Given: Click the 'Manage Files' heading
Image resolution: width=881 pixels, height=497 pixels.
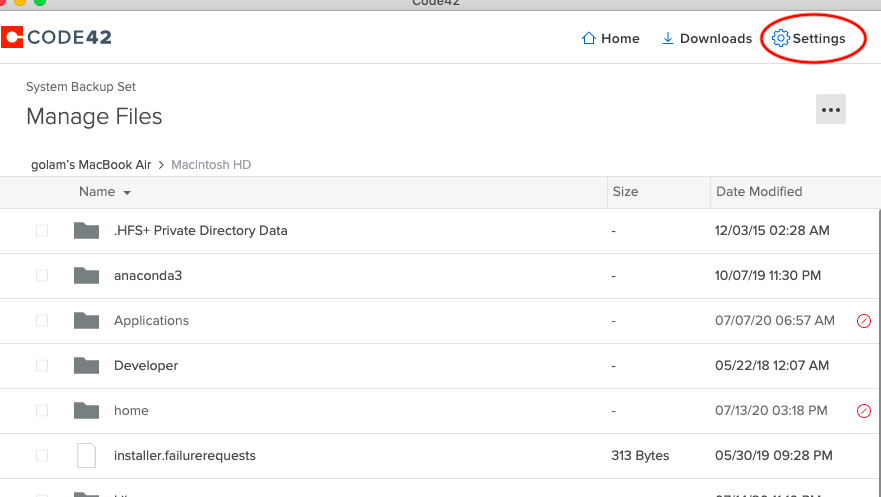Looking at the screenshot, I should click(94, 116).
